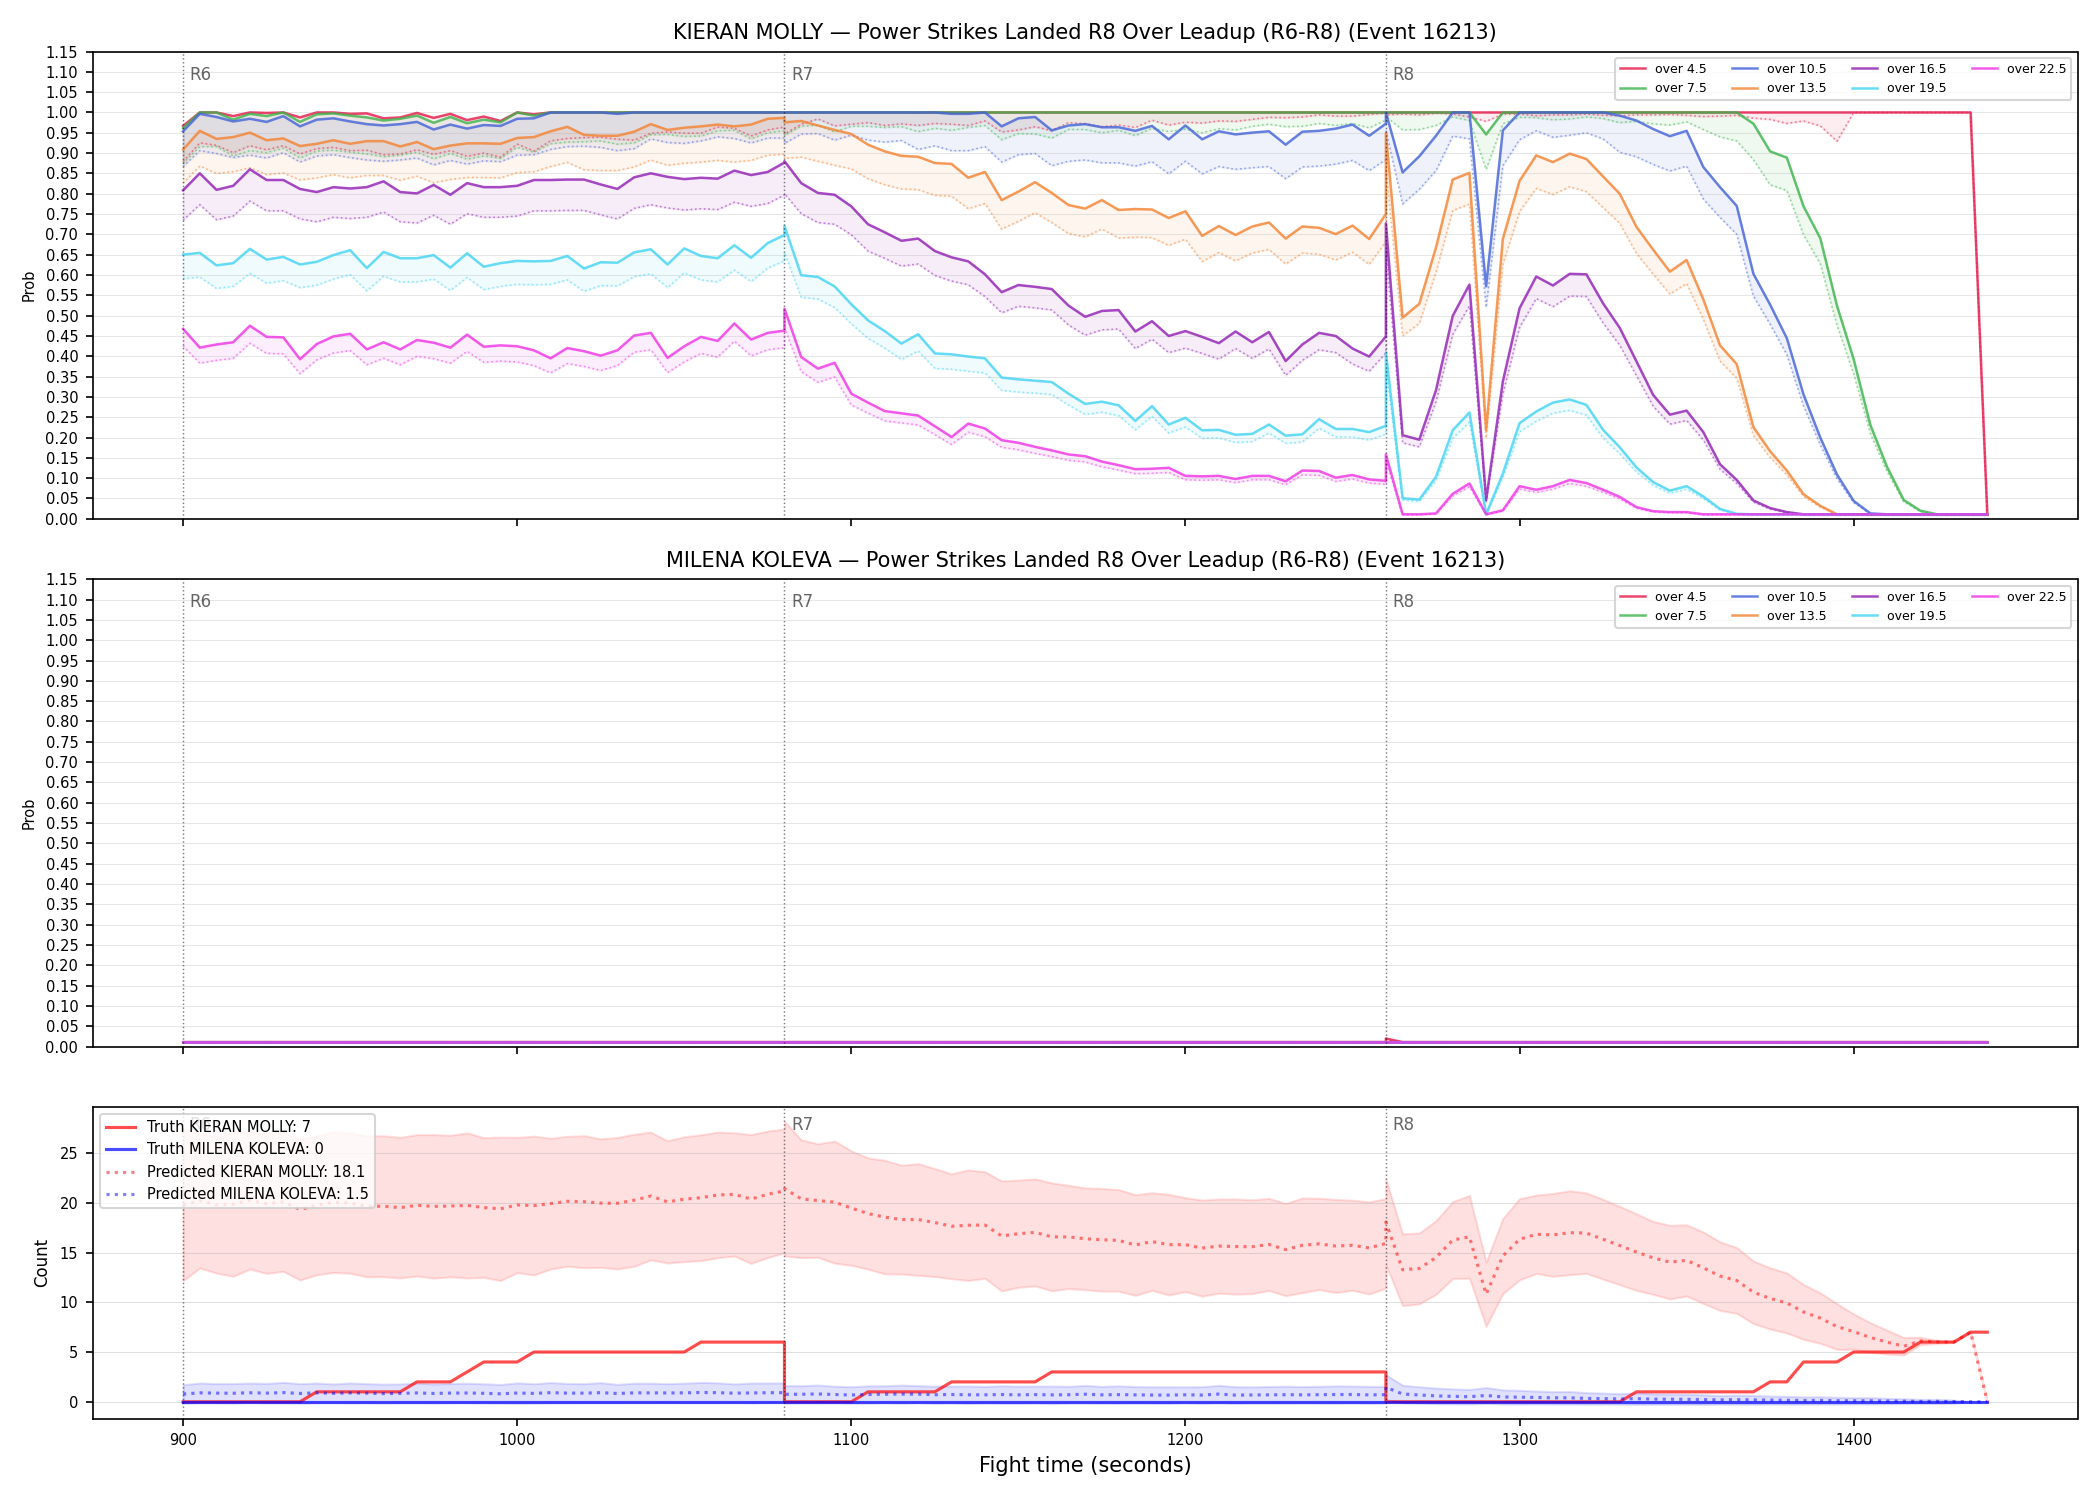Click the 1400 tick on the time axis

tap(1854, 1439)
